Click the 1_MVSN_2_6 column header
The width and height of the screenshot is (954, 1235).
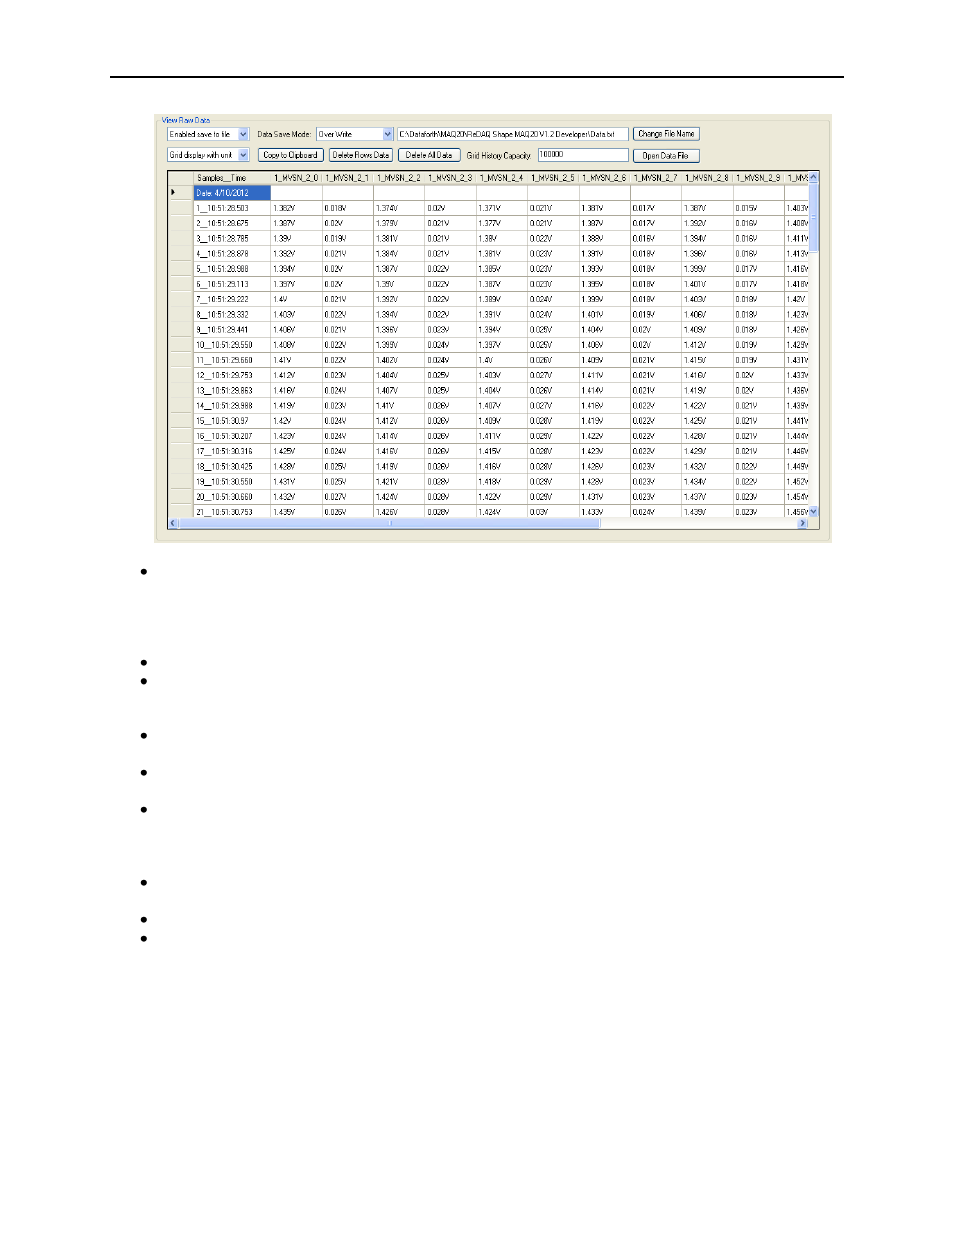(604, 178)
